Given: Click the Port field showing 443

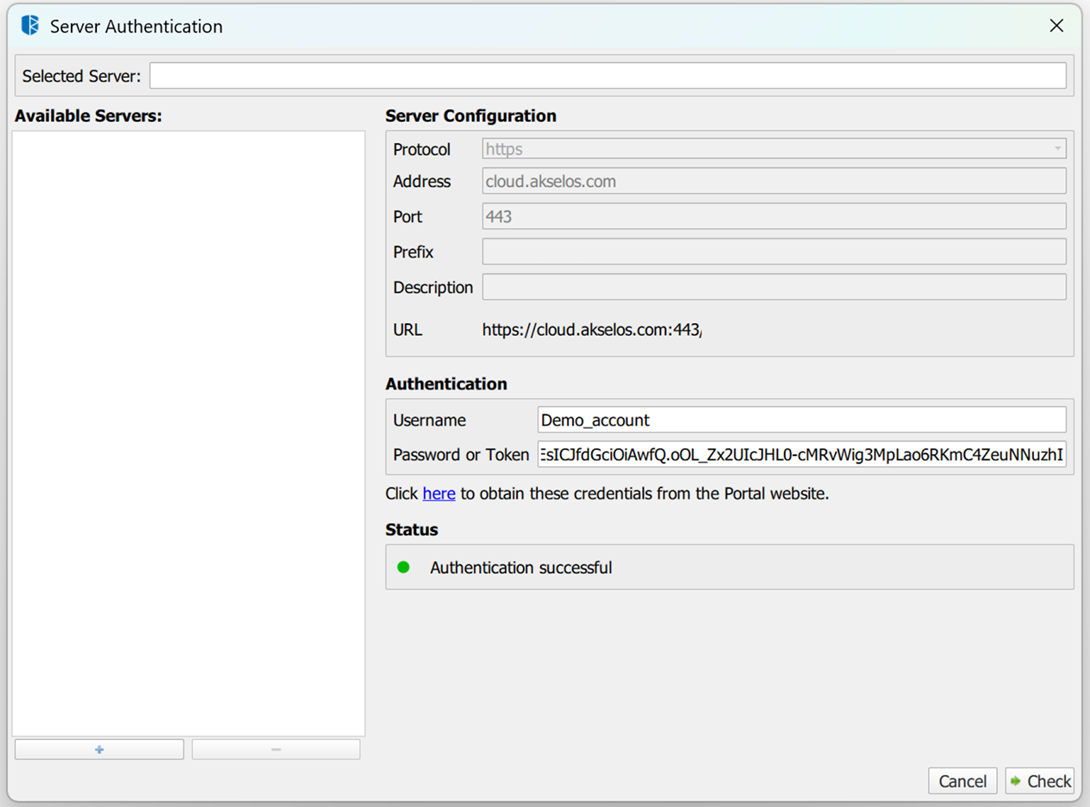Looking at the screenshot, I should coord(774,216).
